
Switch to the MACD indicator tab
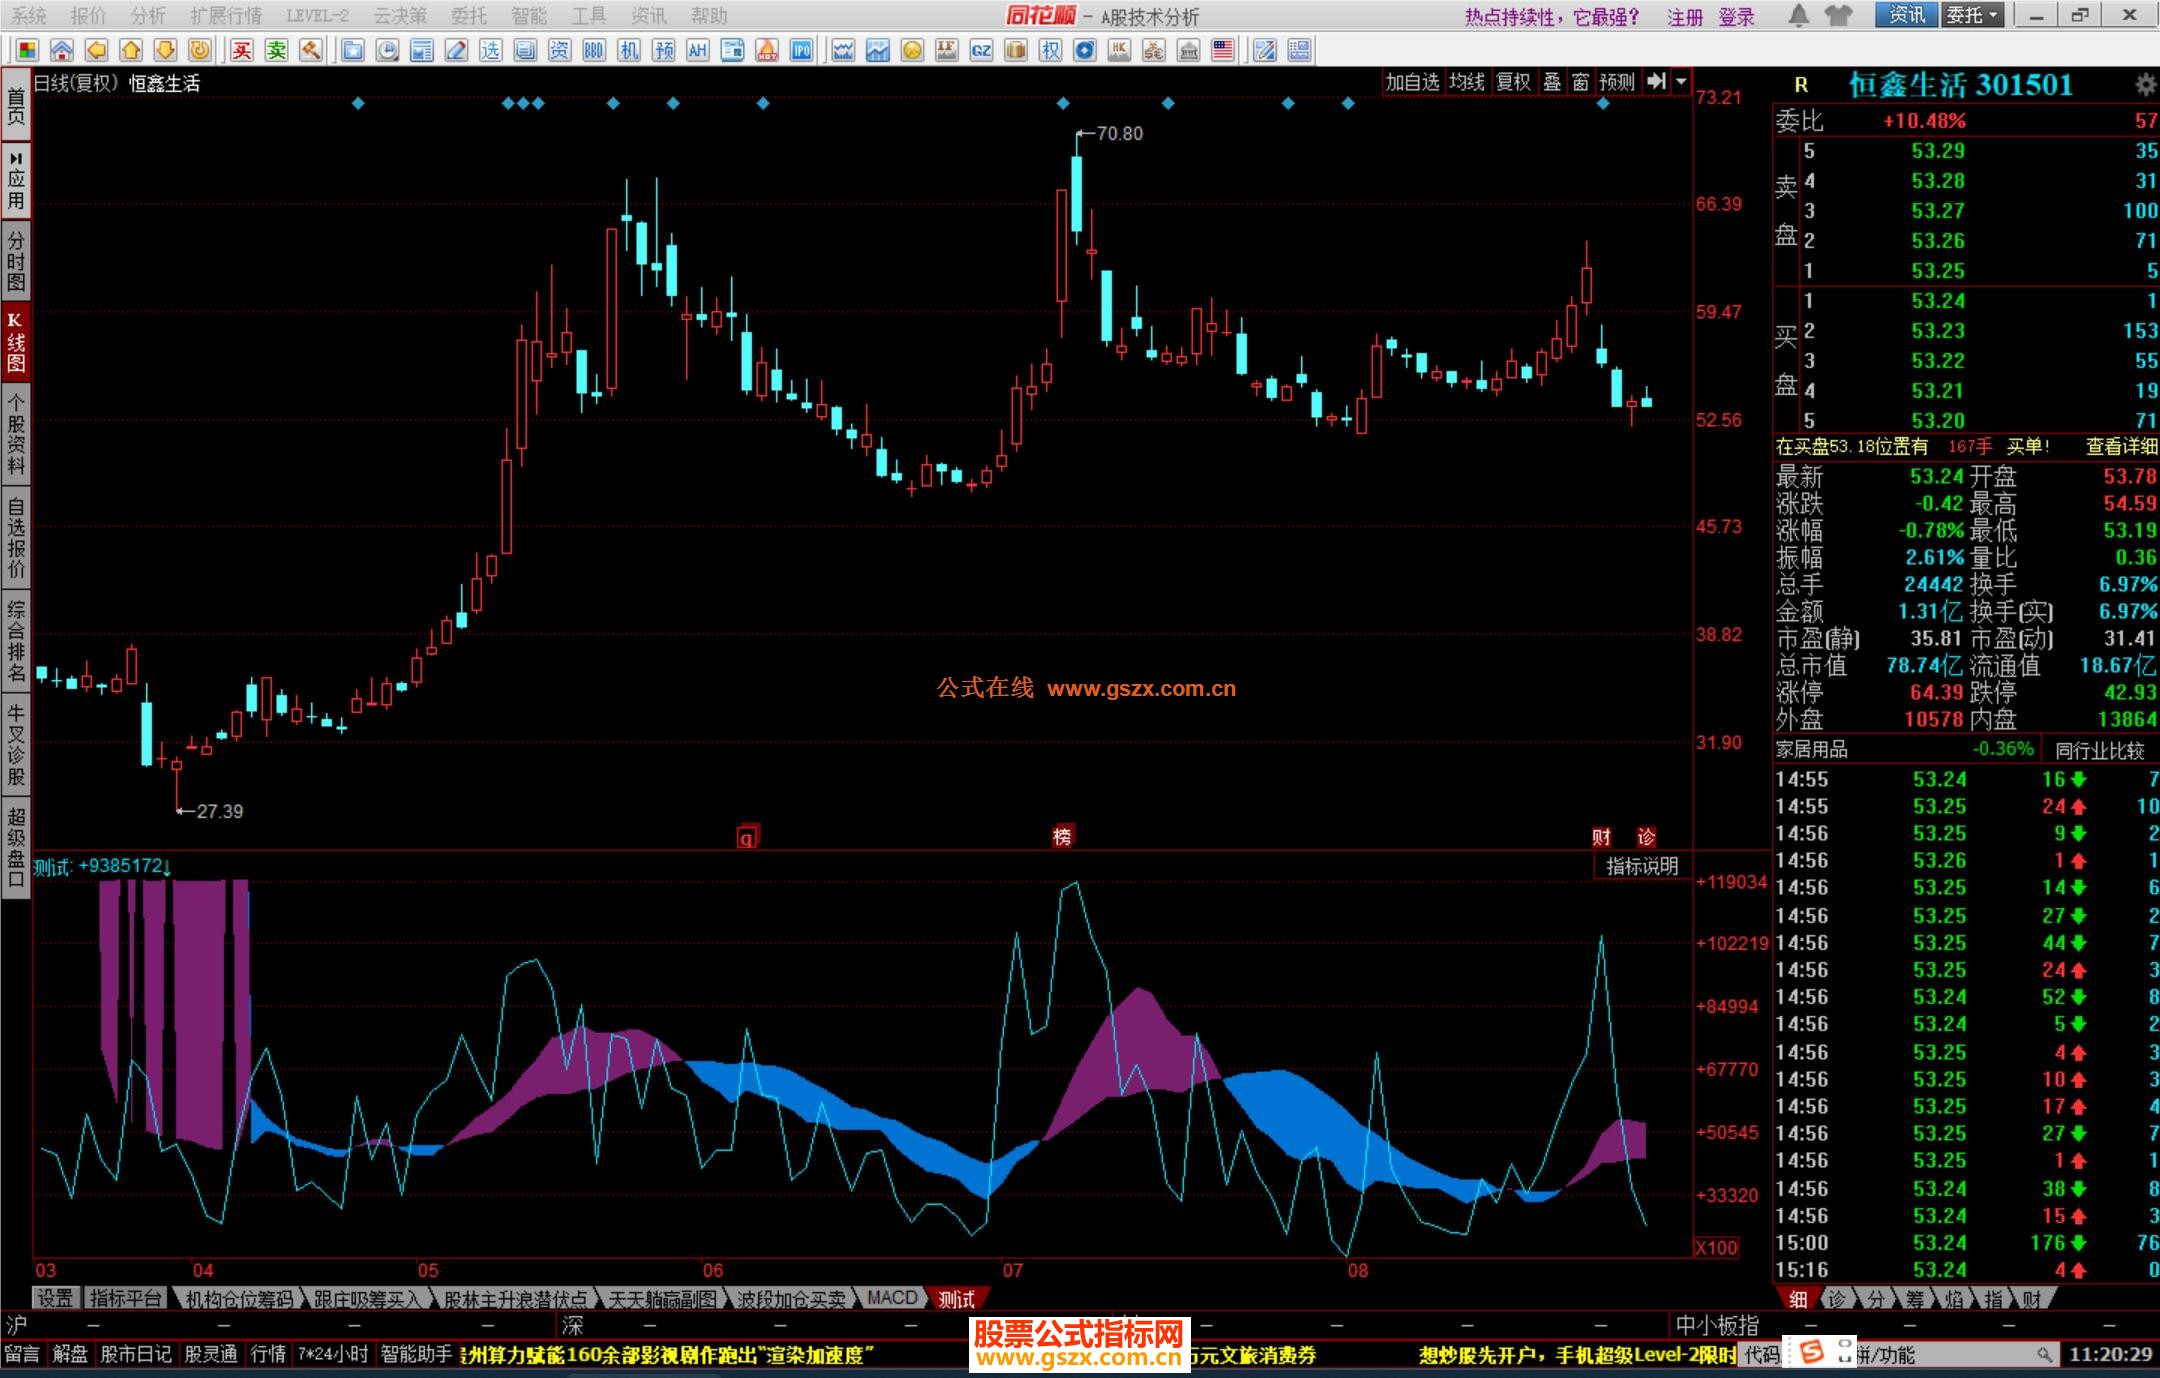pyautogui.click(x=891, y=1298)
